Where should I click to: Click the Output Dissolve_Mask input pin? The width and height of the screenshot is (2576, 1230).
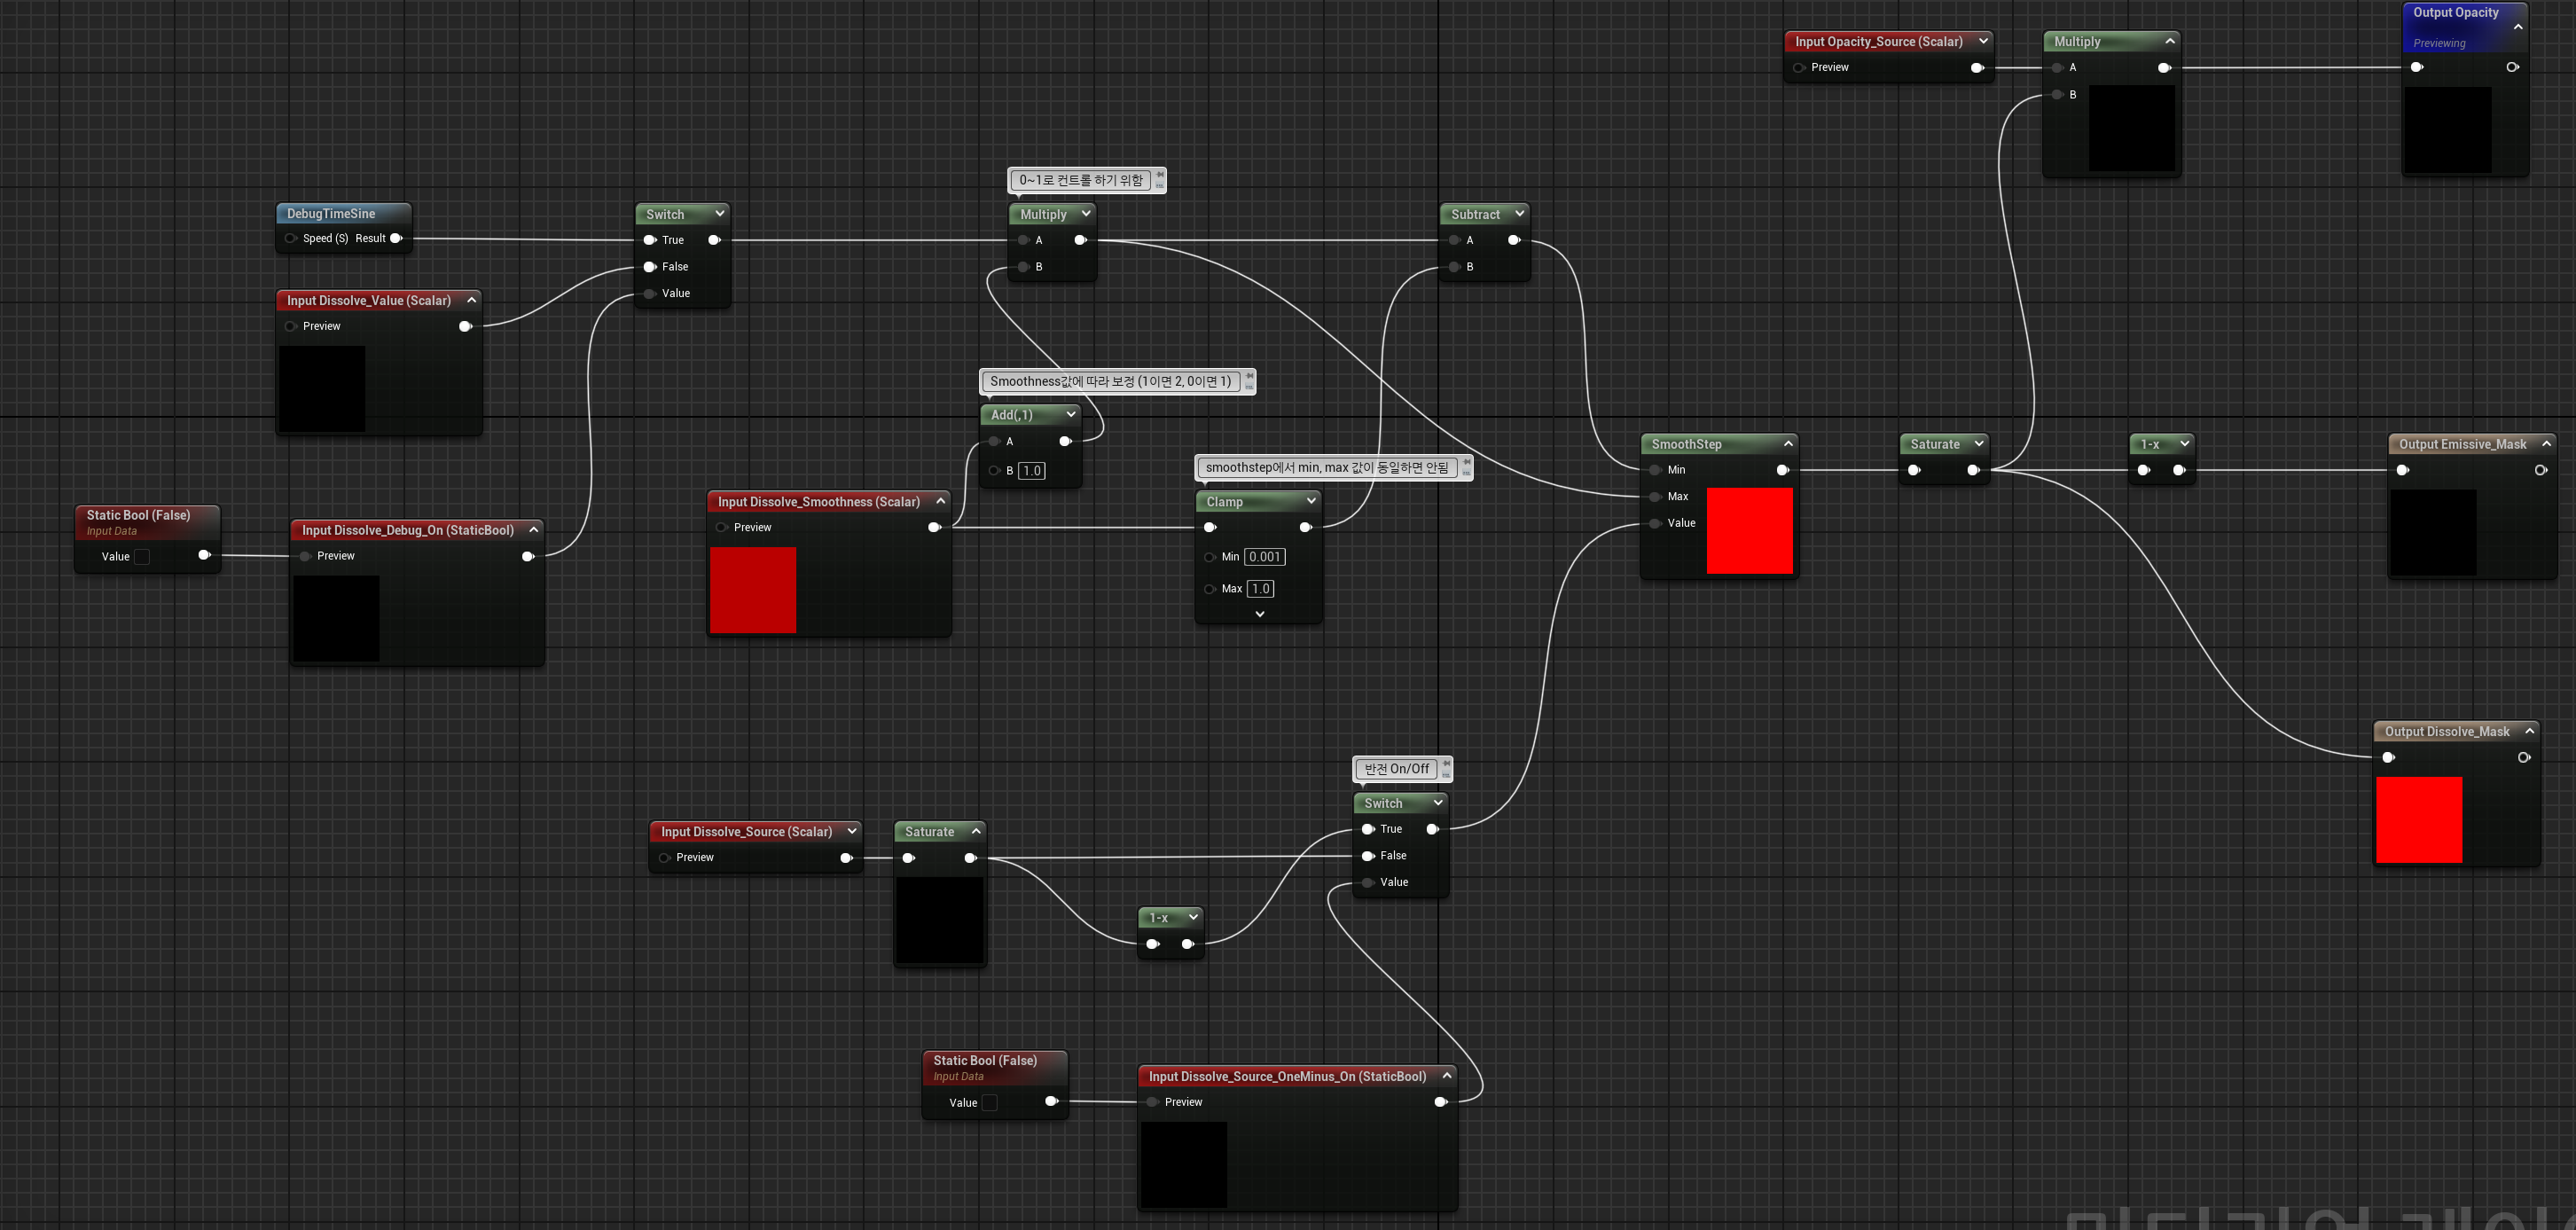click(x=2389, y=758)
